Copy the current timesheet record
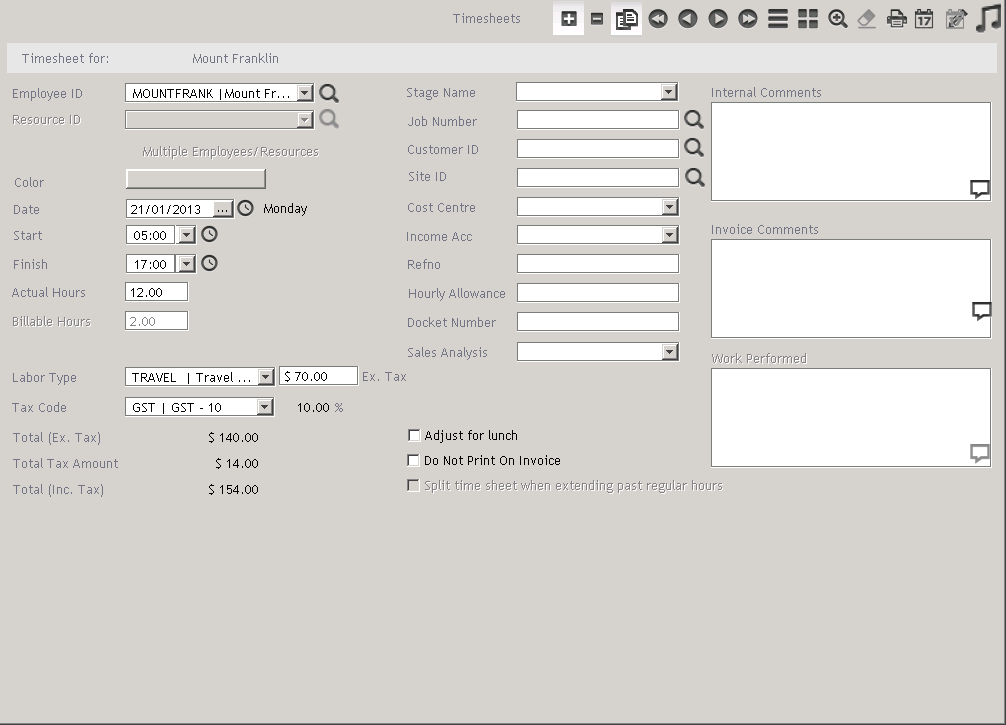Screen dimensions: 1006x725 pyautogui.click(x=626, y=18)
